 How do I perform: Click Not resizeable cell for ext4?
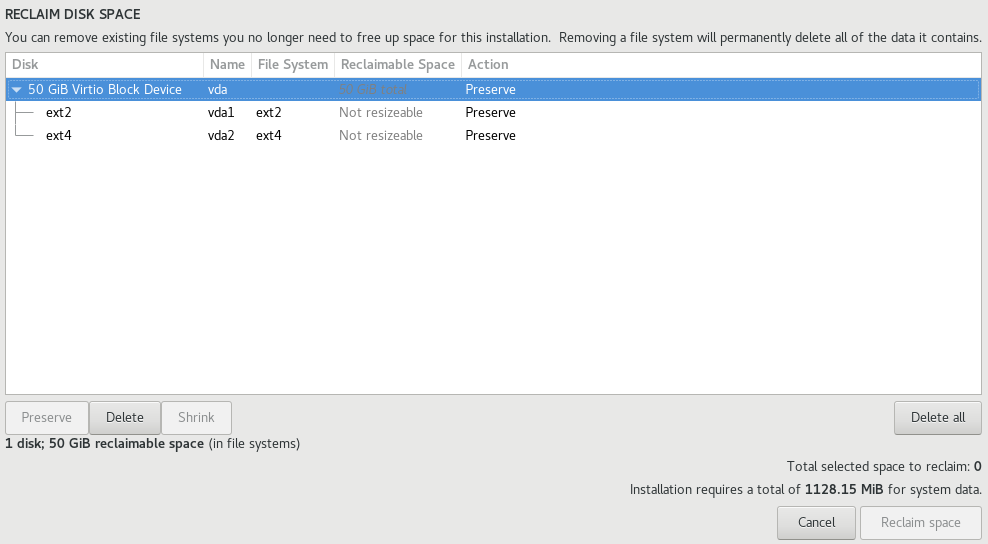(380, 135)
